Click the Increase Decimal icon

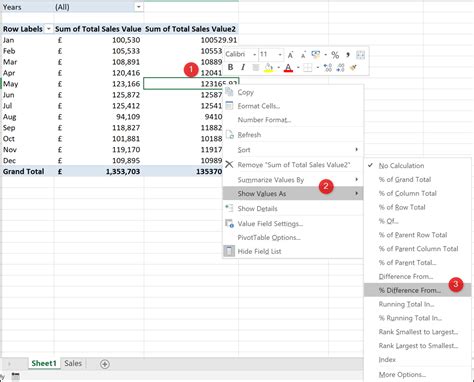(327, 68)
